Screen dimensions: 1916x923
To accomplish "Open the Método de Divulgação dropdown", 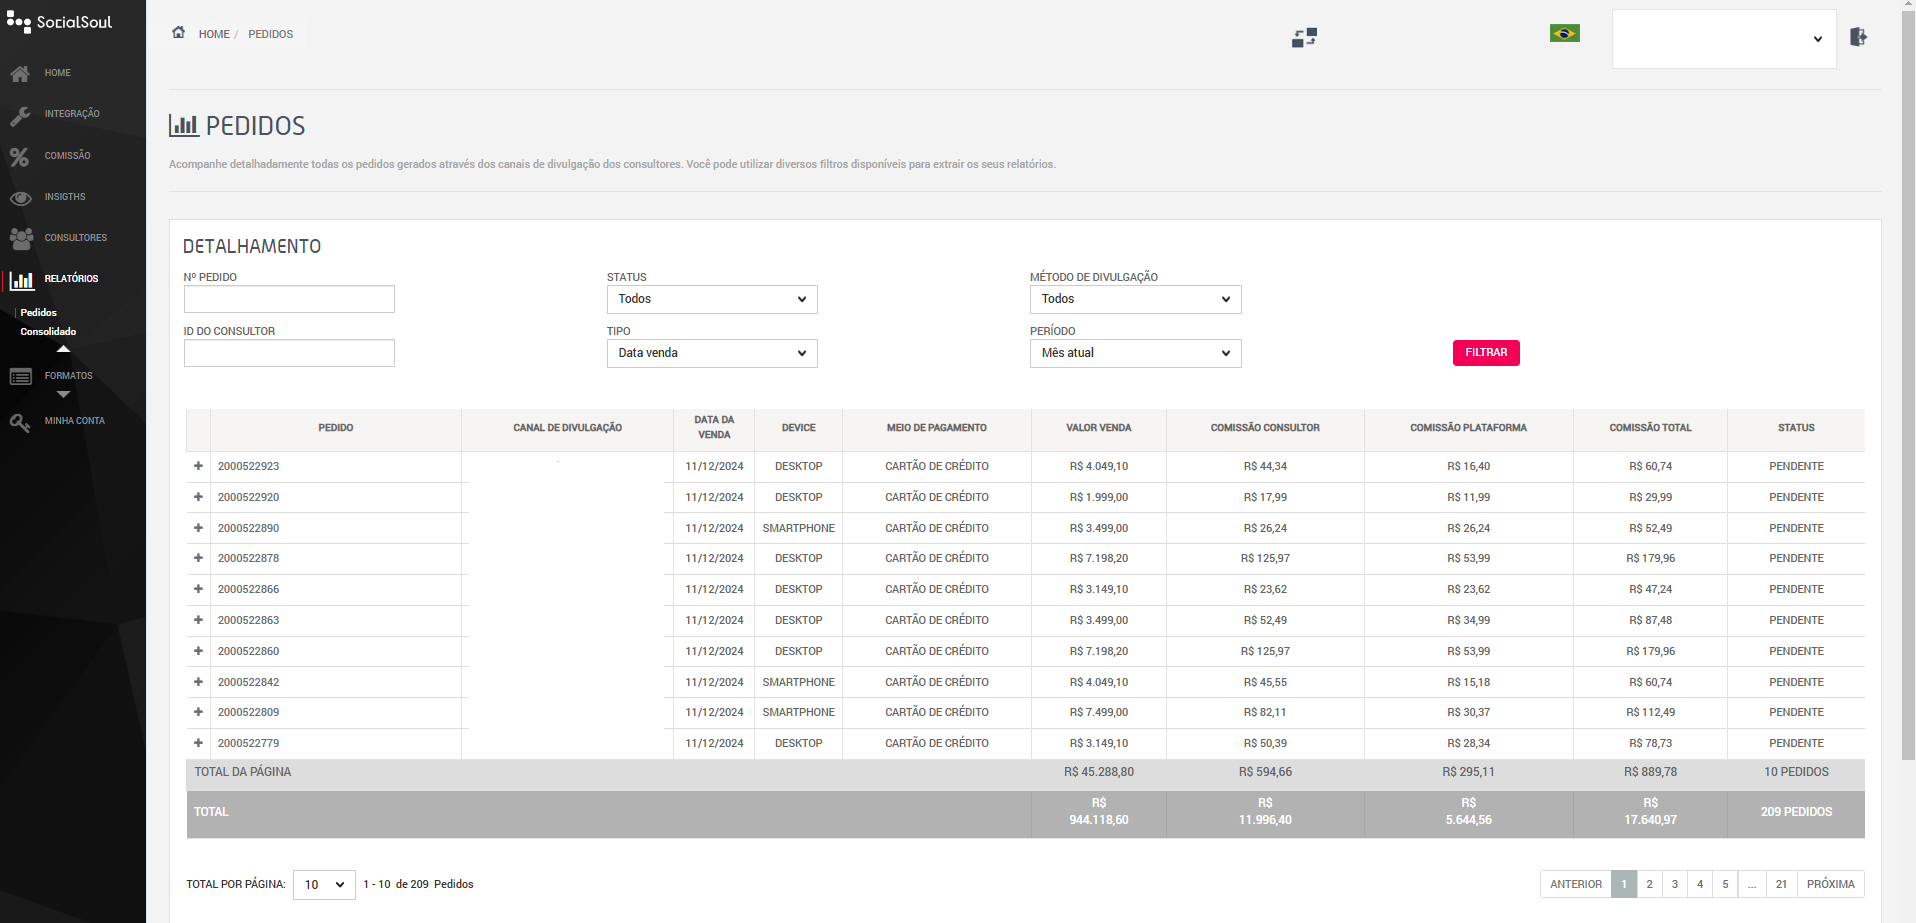I will click(x=1135, y=299).
